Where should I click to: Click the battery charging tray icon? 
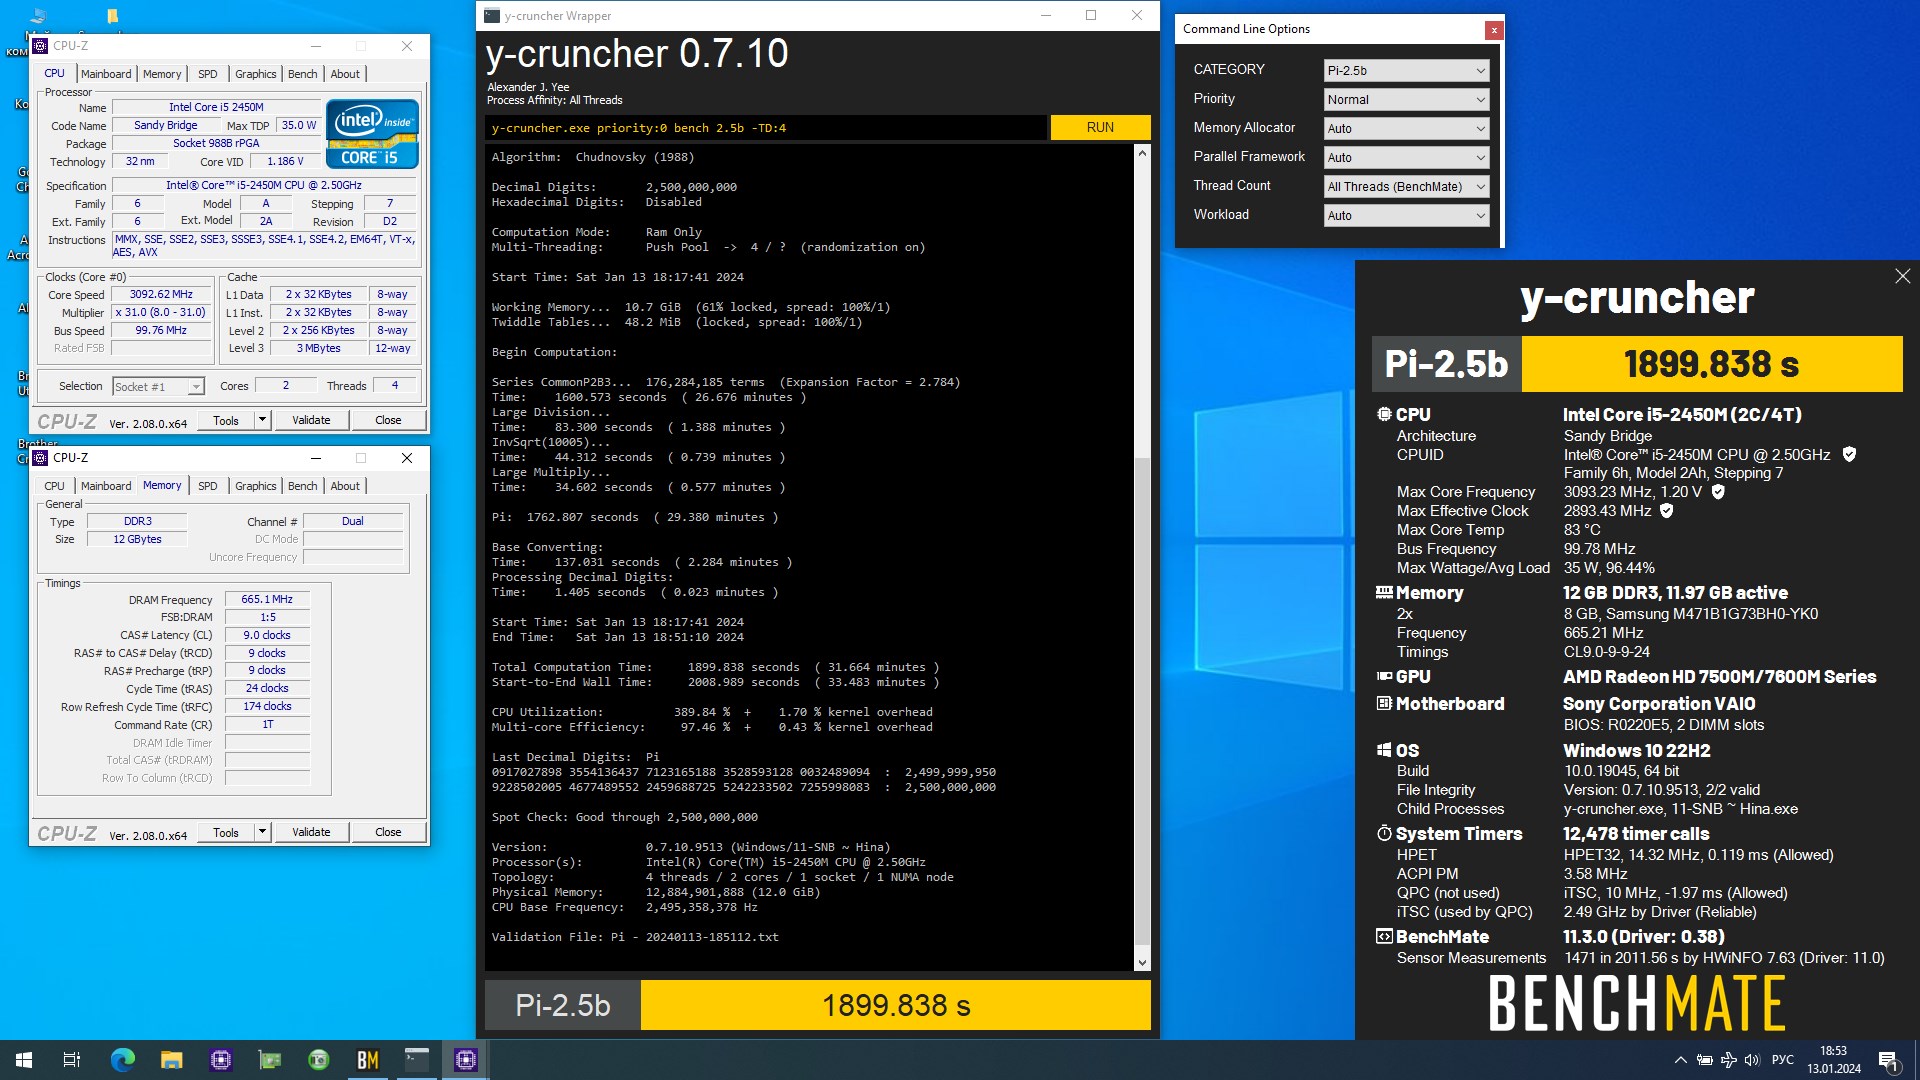[x=1704, y=1060]
